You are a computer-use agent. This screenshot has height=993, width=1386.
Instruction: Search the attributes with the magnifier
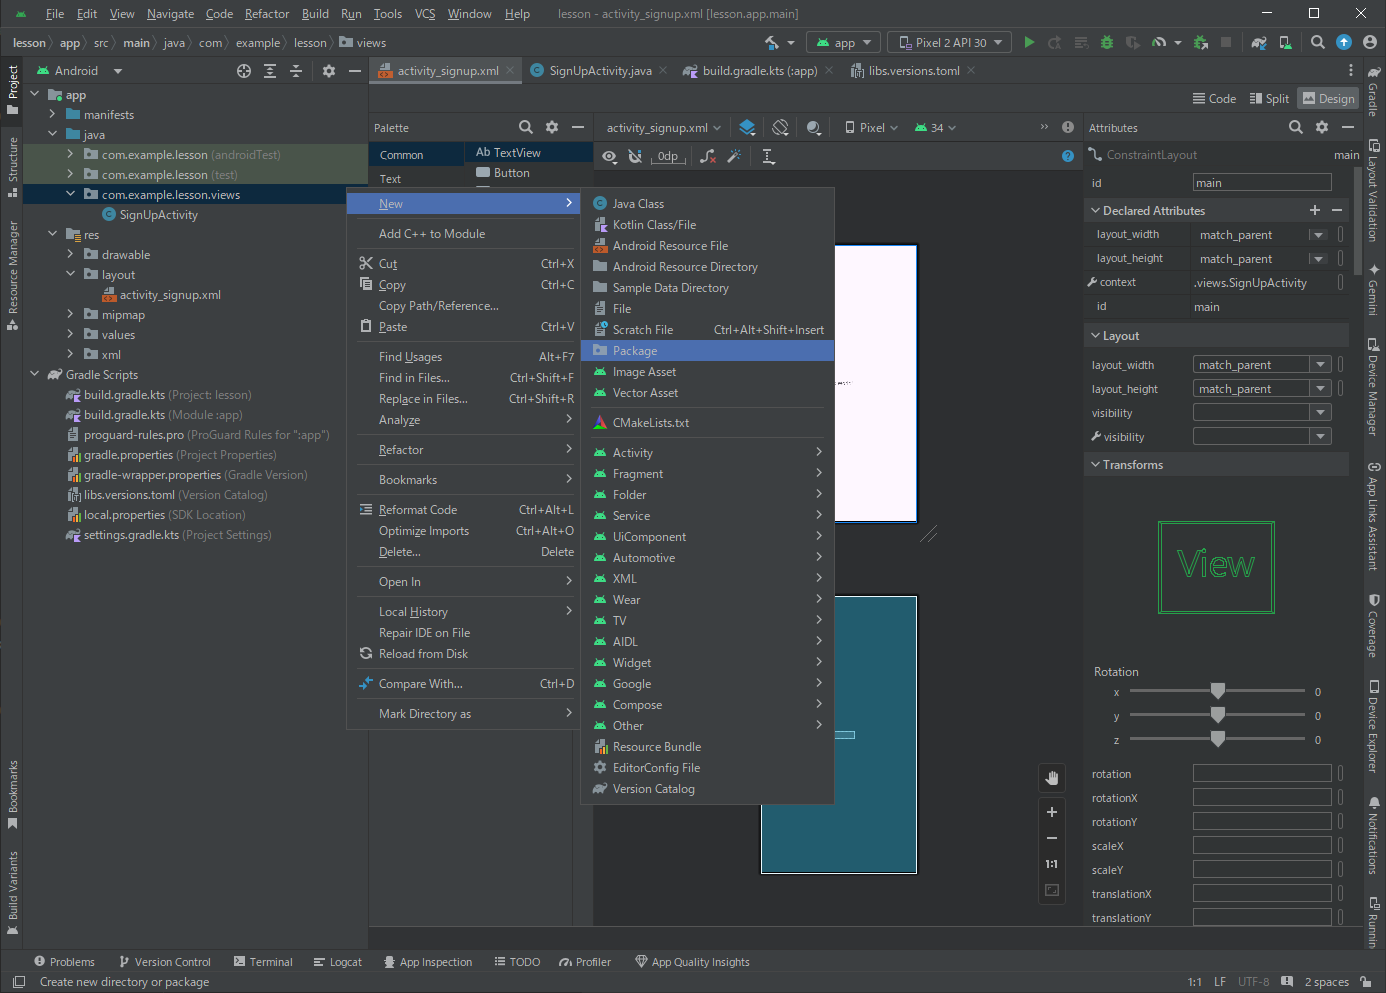click(1296, 127)
